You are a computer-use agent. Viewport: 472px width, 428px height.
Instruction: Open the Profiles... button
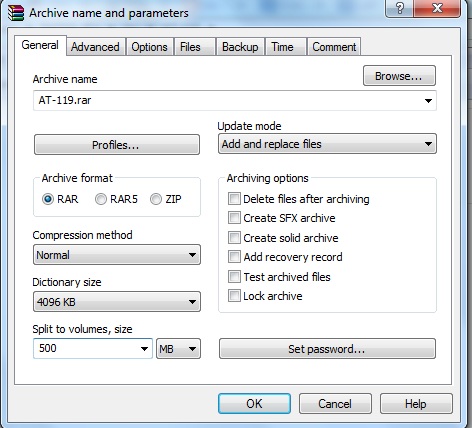point(117,145)
